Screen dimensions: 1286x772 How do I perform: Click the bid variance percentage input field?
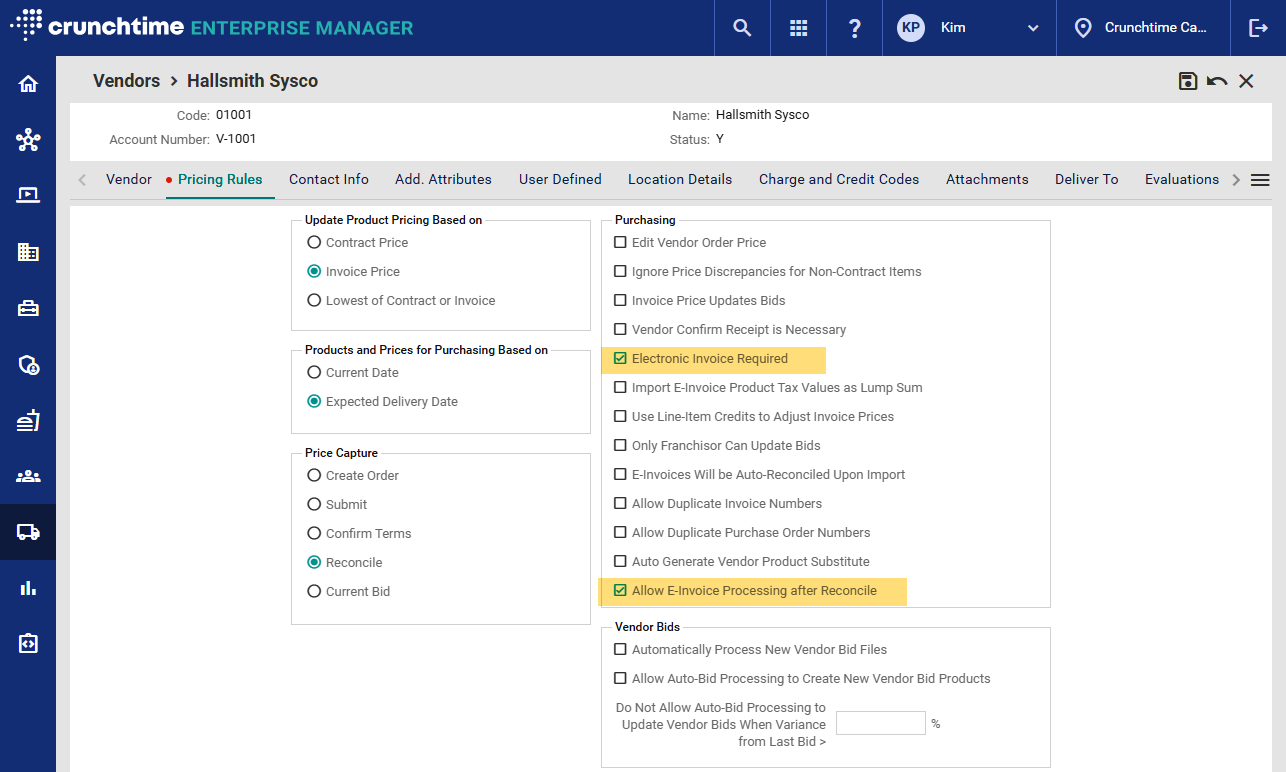click(x=880, y=723)
